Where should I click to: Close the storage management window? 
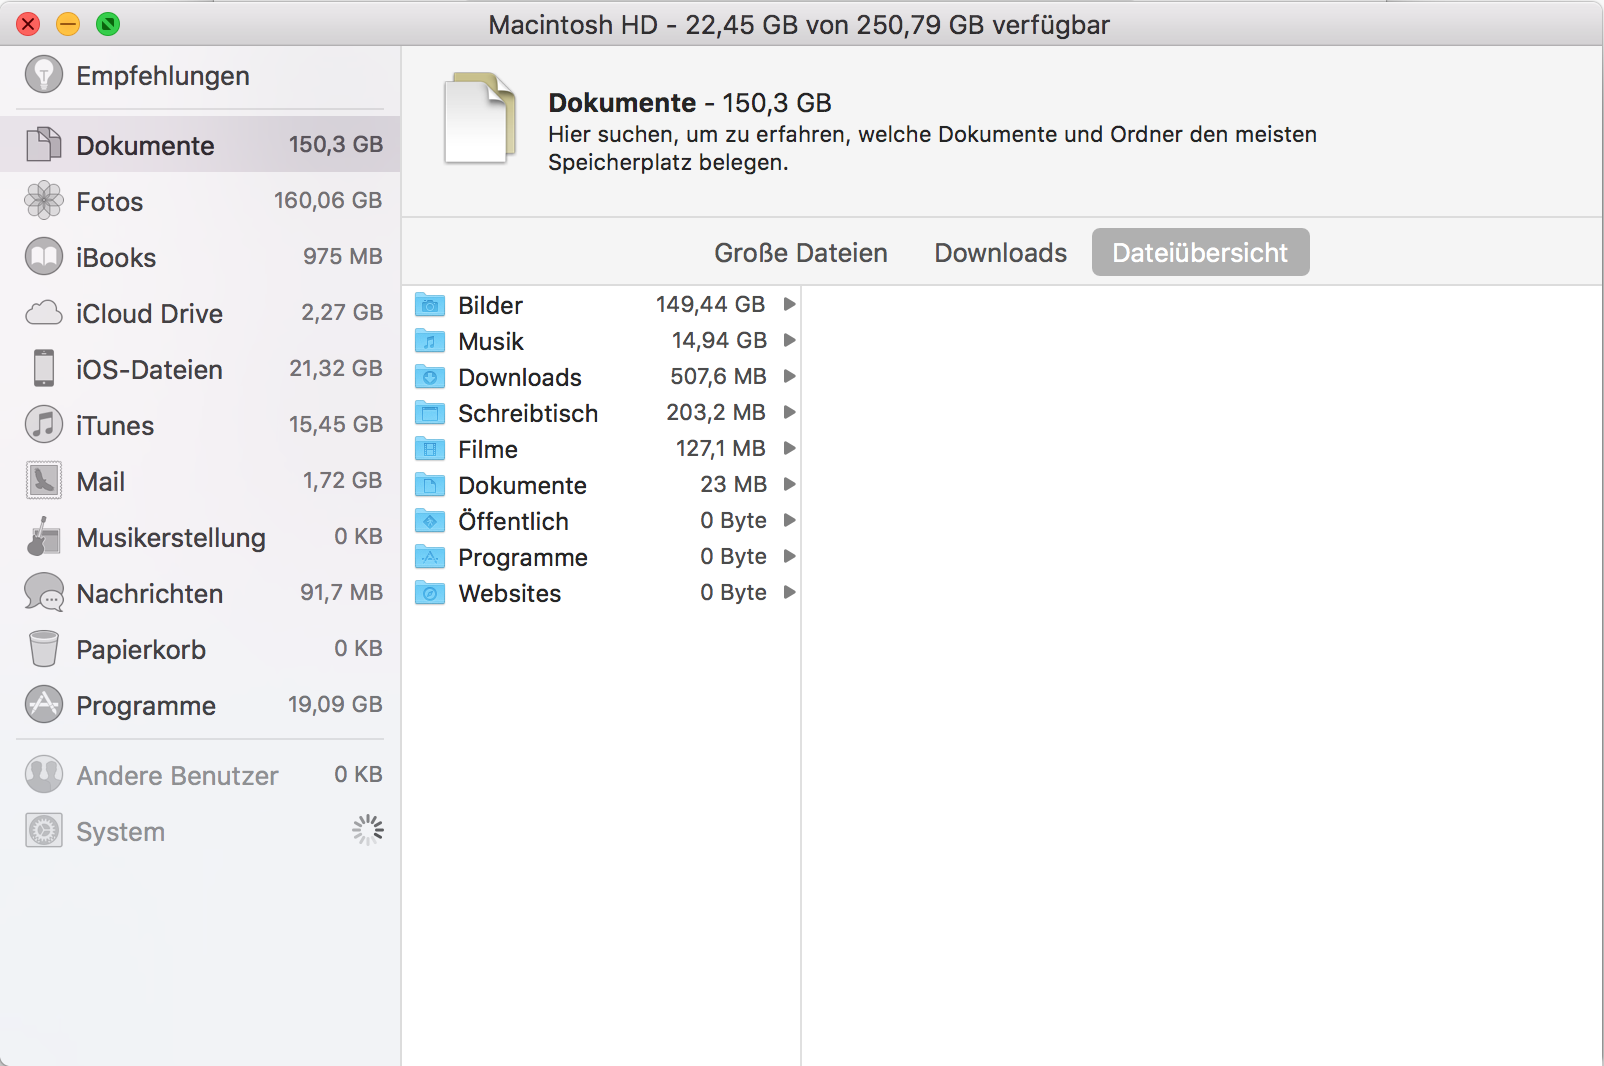(28, 24)
